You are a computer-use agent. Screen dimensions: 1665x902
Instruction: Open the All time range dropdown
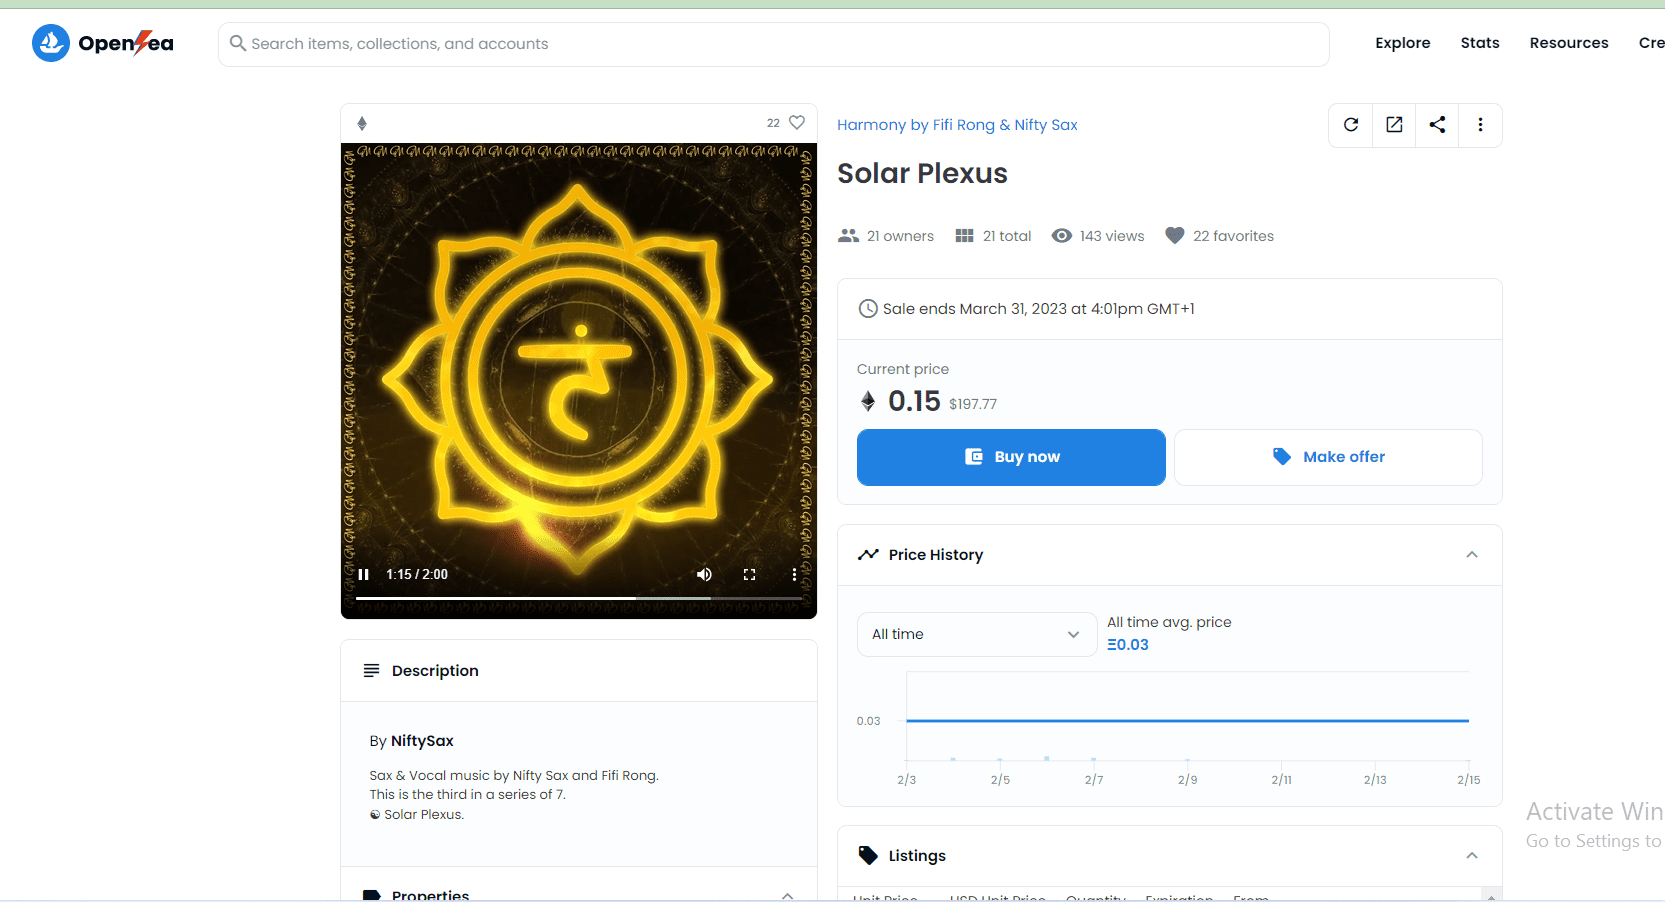pyautogui.click(x=977, y=634)
